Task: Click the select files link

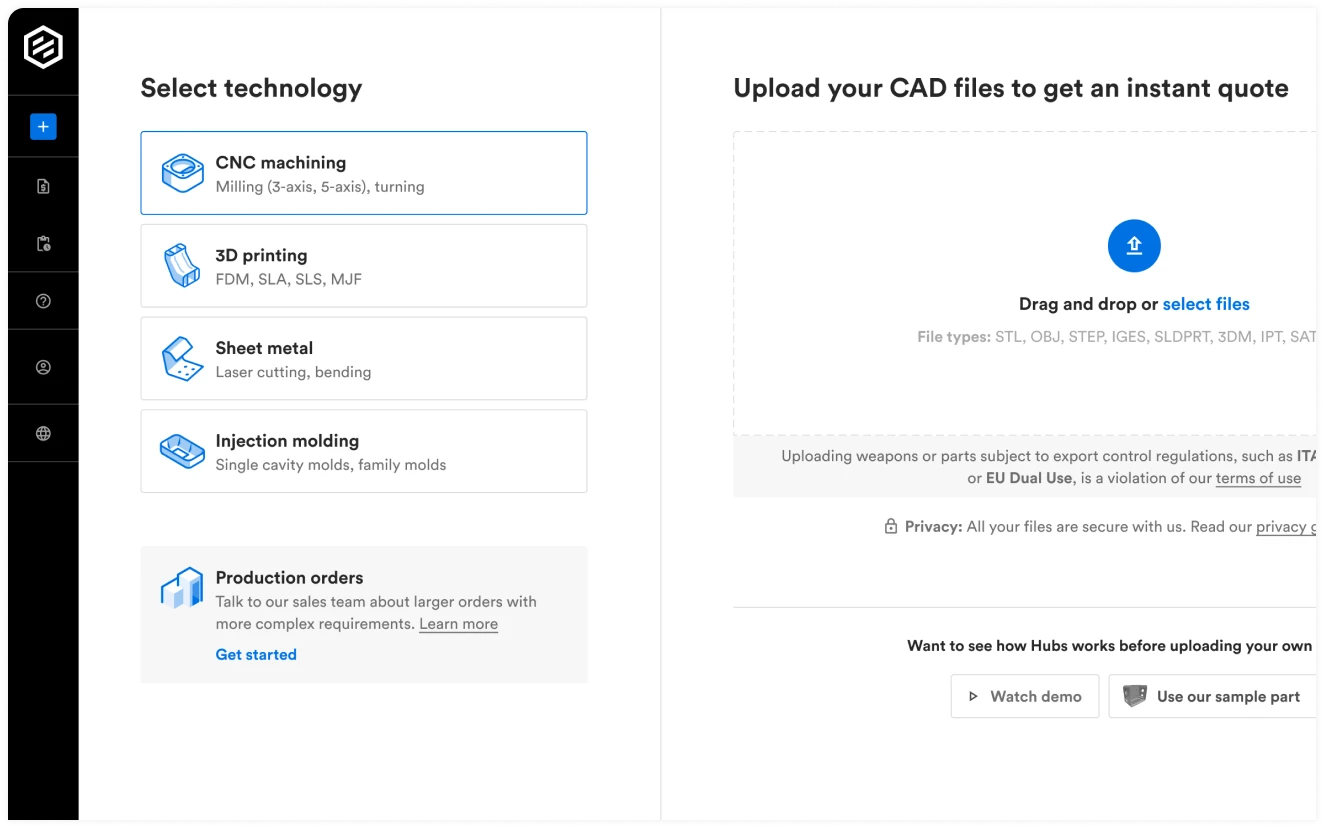Action: pyautogui.click(x=1205, y=304)
